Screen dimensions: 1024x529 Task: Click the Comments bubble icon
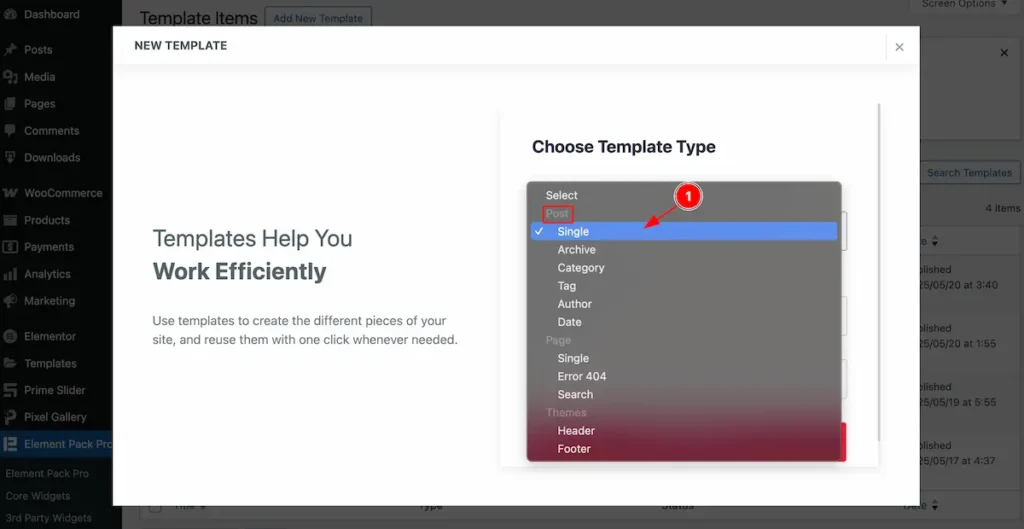tap(10, 131)
